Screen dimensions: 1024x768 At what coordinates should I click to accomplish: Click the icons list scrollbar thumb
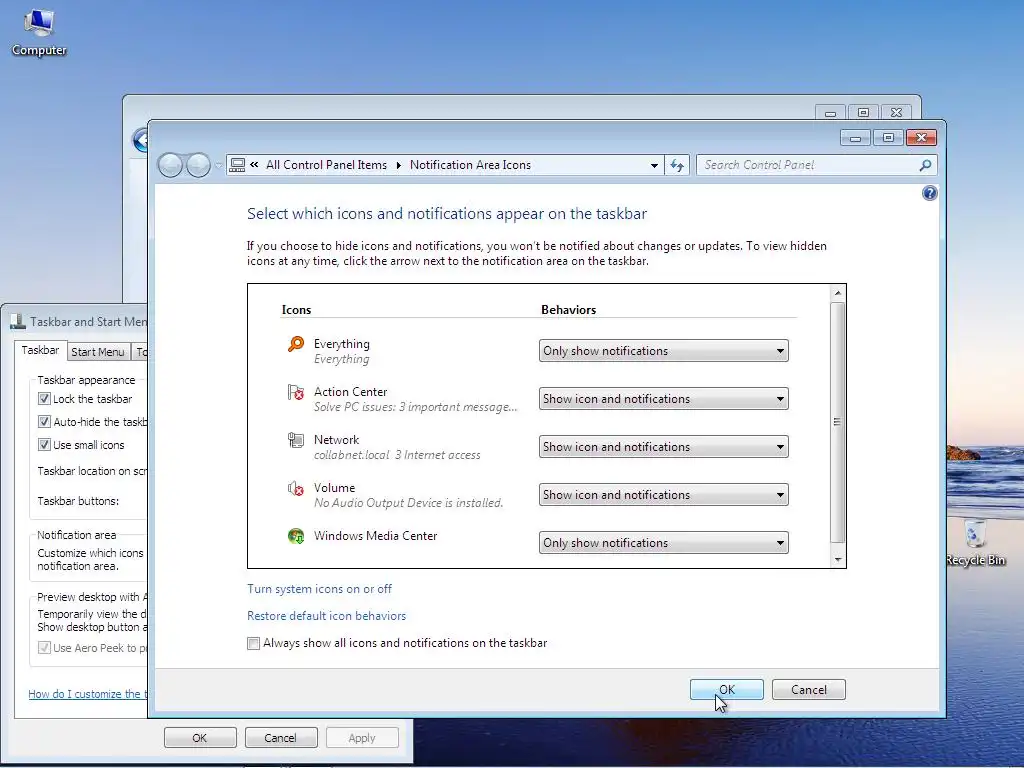[x=838, y=422]
